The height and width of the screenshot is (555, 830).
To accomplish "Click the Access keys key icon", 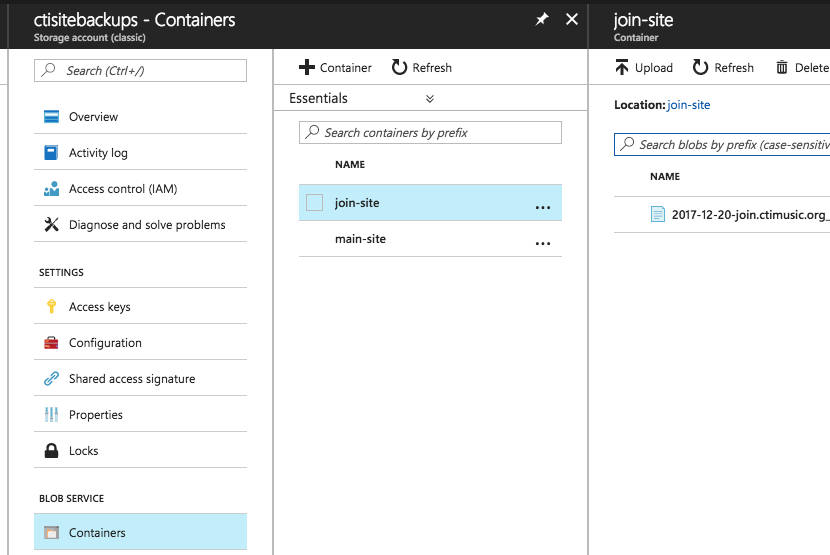I will pyautogui.click(x=51, y=307).
